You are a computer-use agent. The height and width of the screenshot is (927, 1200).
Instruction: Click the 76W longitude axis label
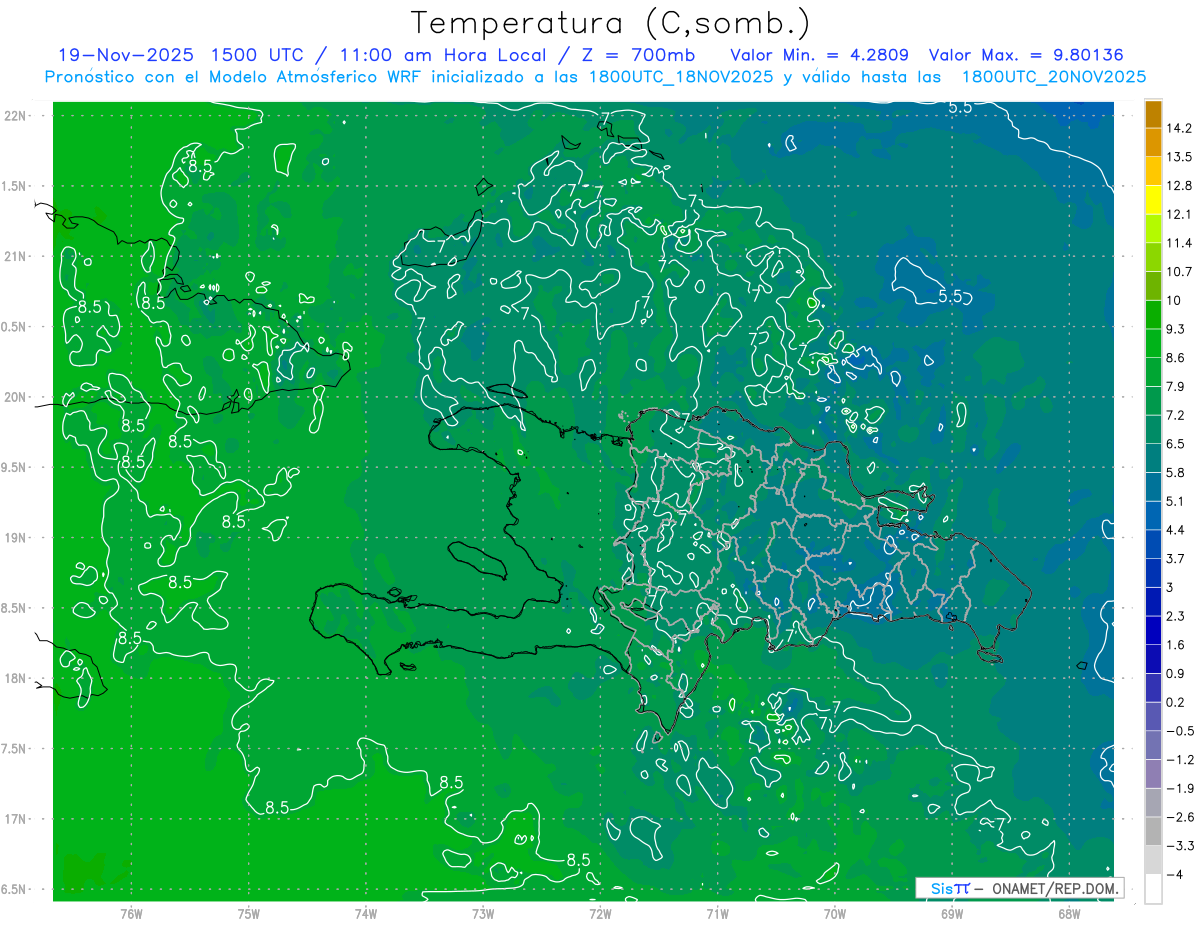pos(131,913)
